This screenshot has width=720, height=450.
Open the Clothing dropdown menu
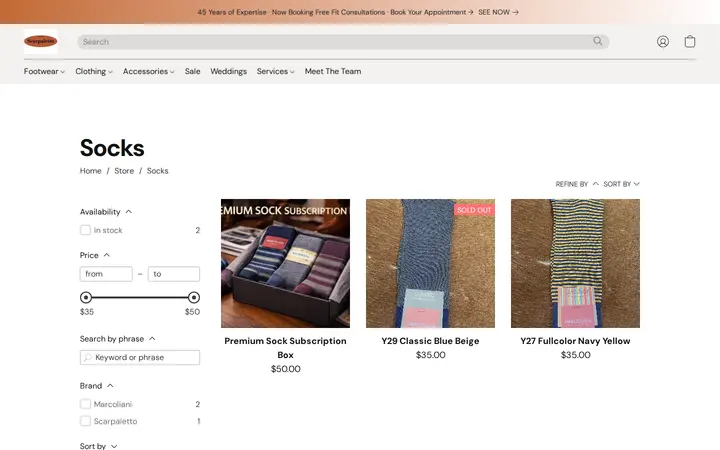tap(94, 72)
